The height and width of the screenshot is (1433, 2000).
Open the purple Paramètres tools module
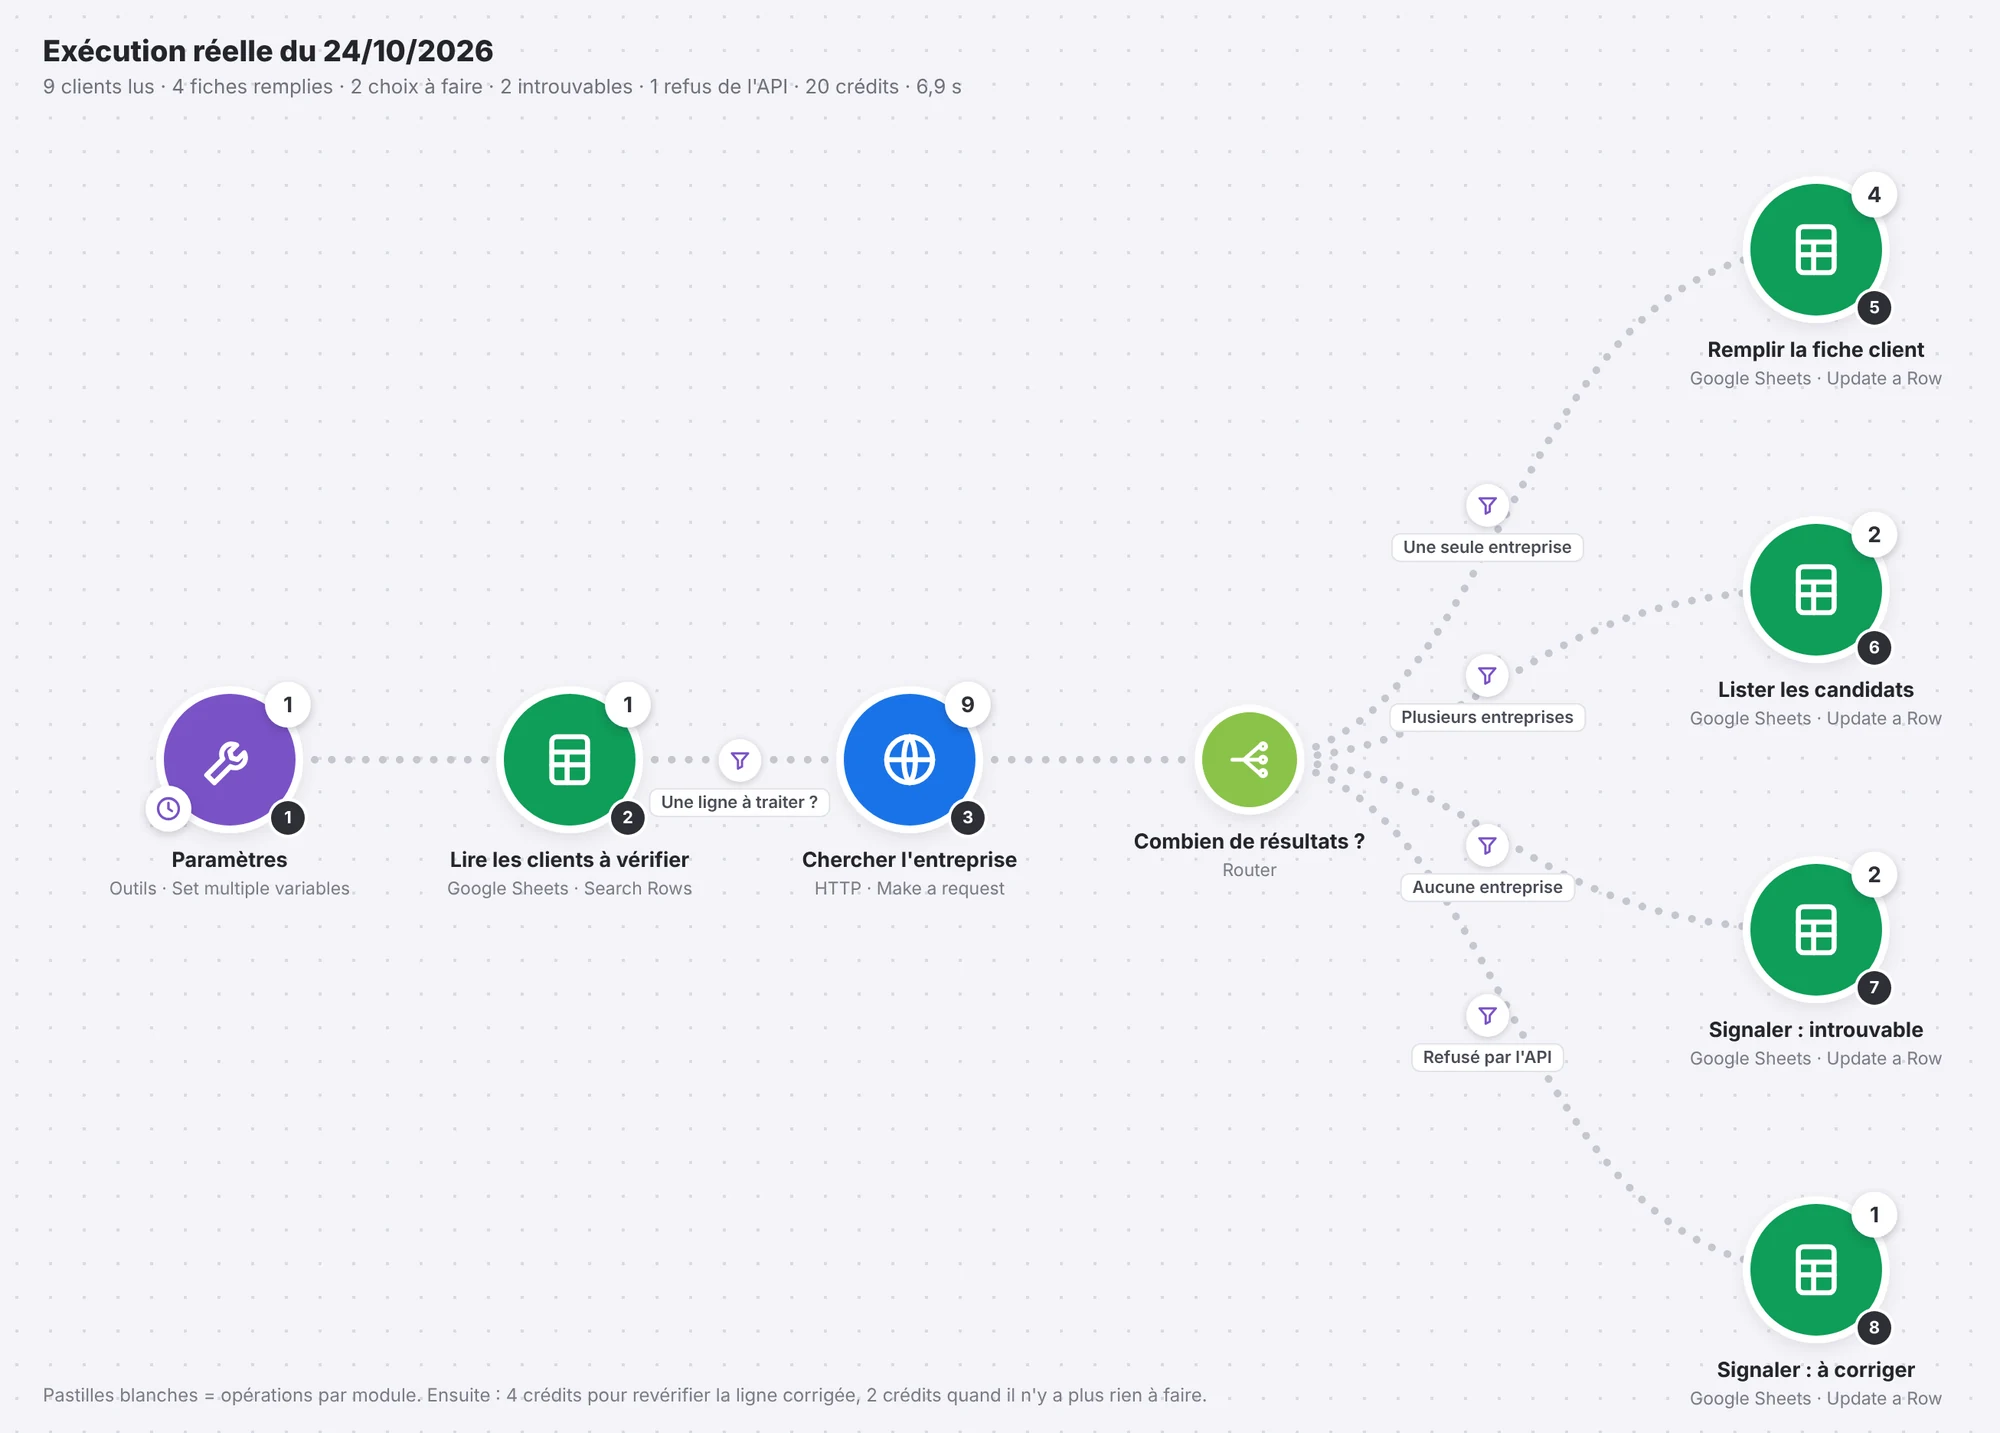point(229,760)
